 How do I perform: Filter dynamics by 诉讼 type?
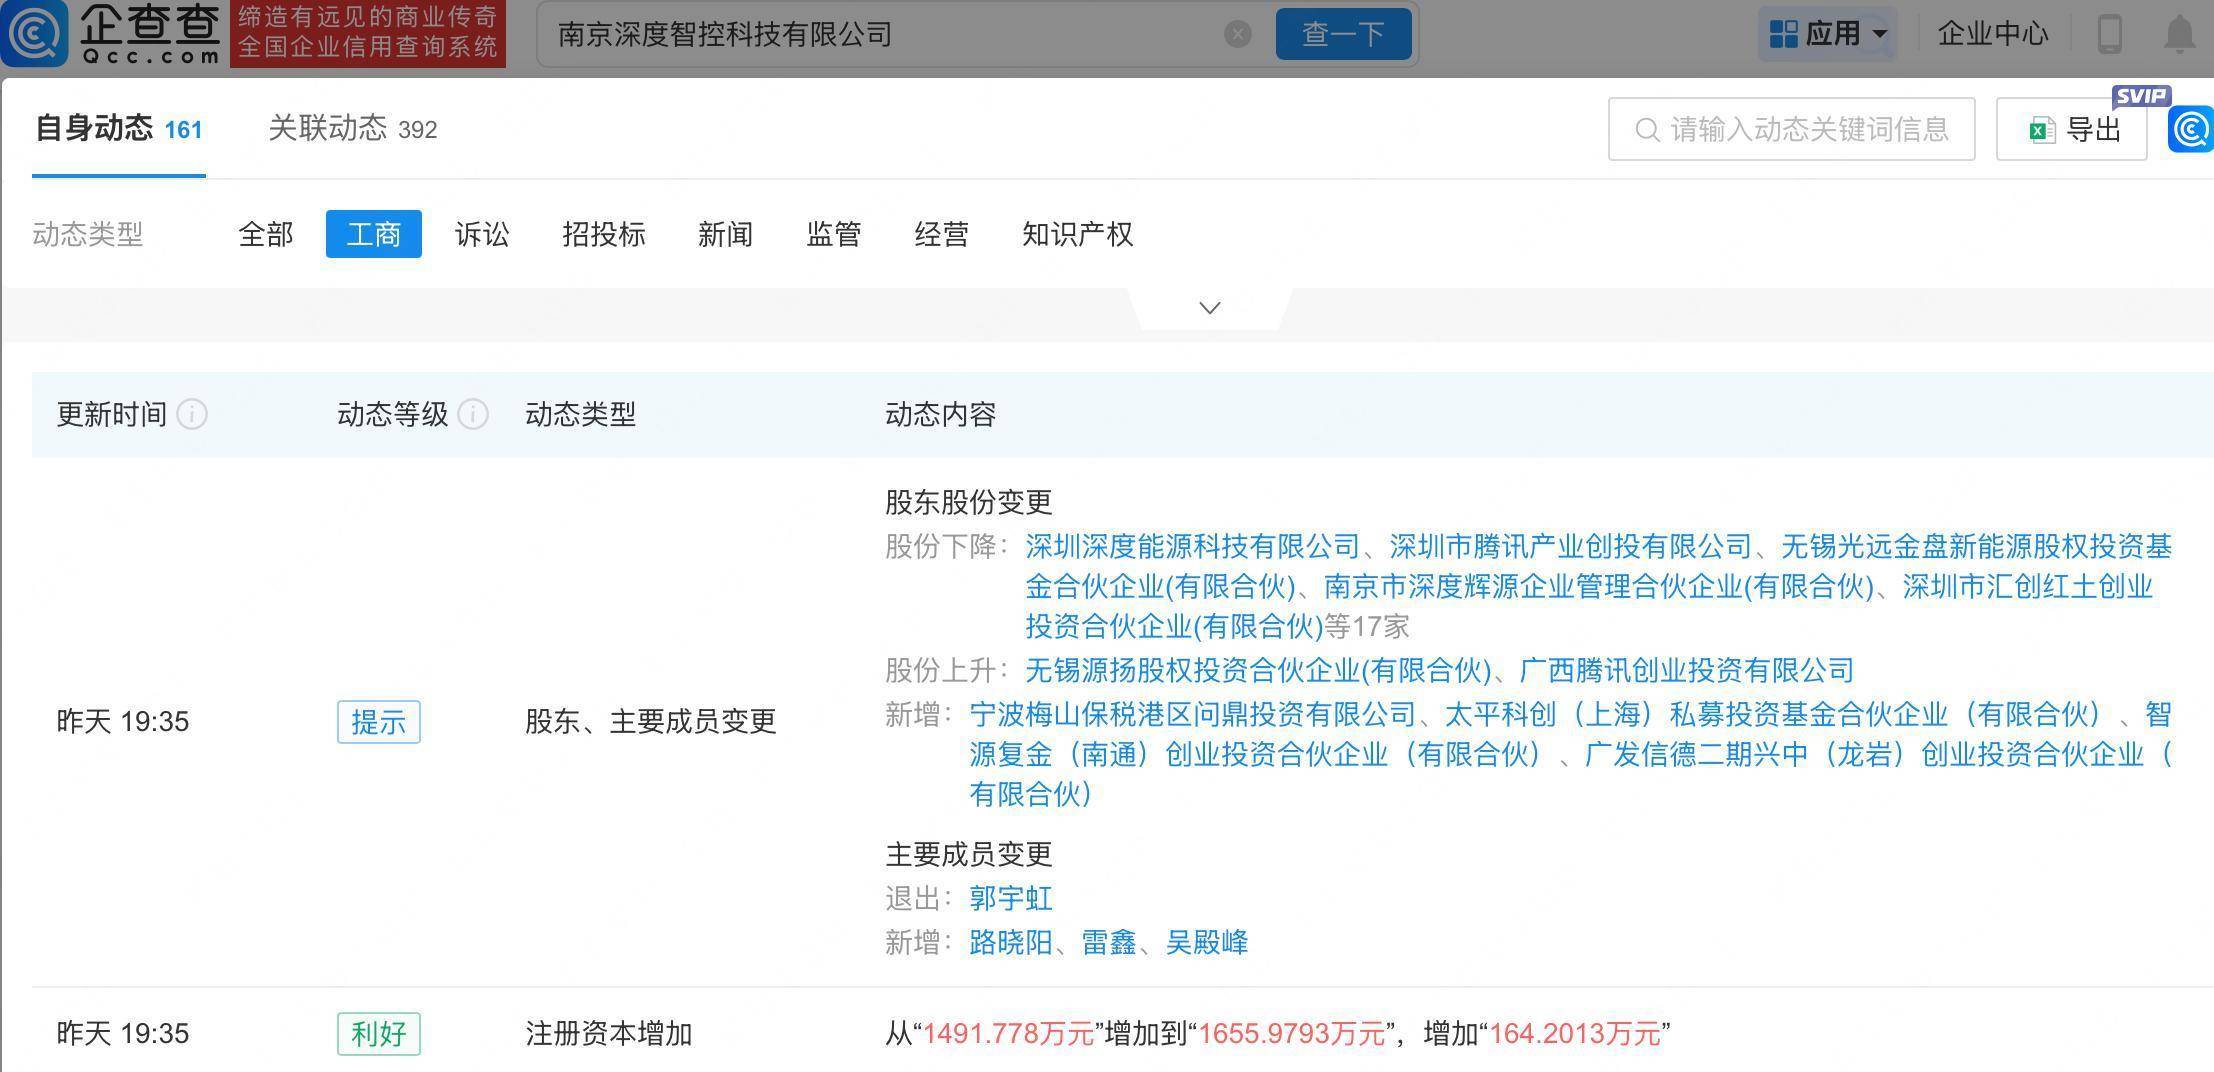[482, 234]
